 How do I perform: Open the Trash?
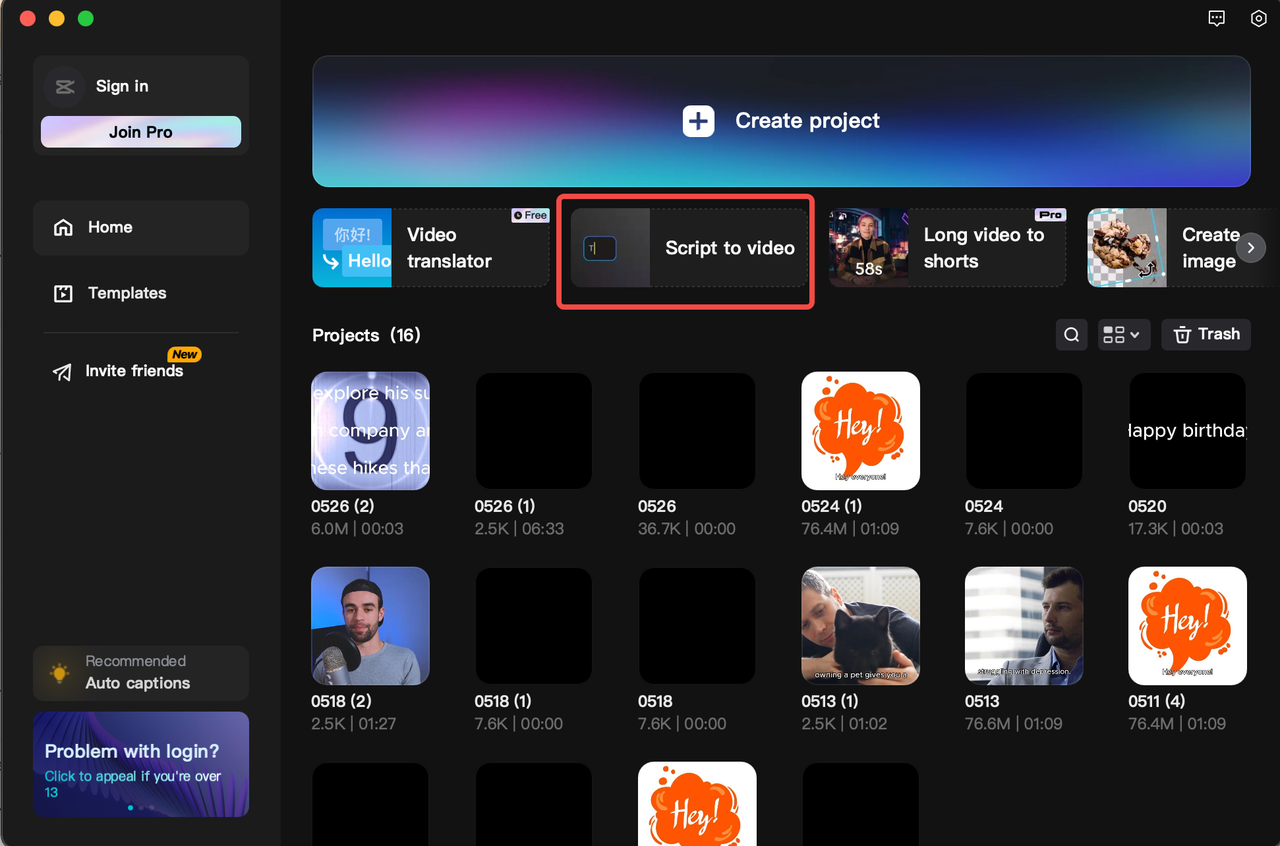[1205, 334]
